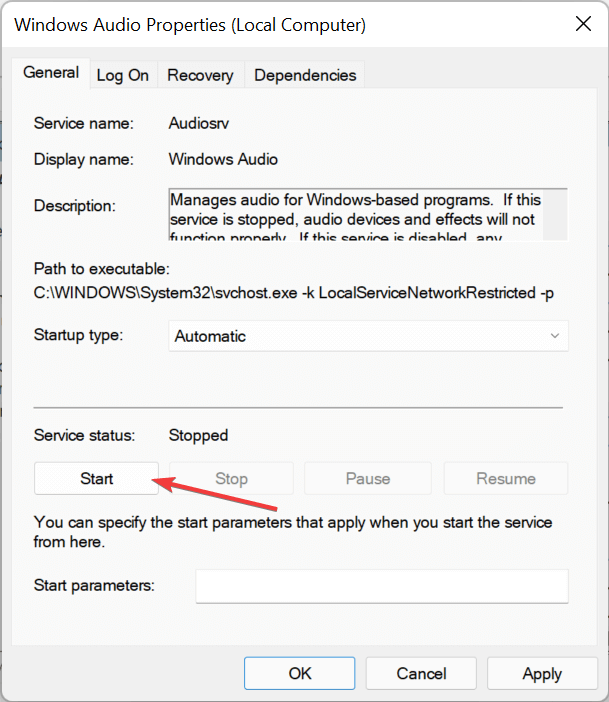The width and height of the screenshot is (609, 702).
Task: Click the disabled Pause button
Action: 367,478
